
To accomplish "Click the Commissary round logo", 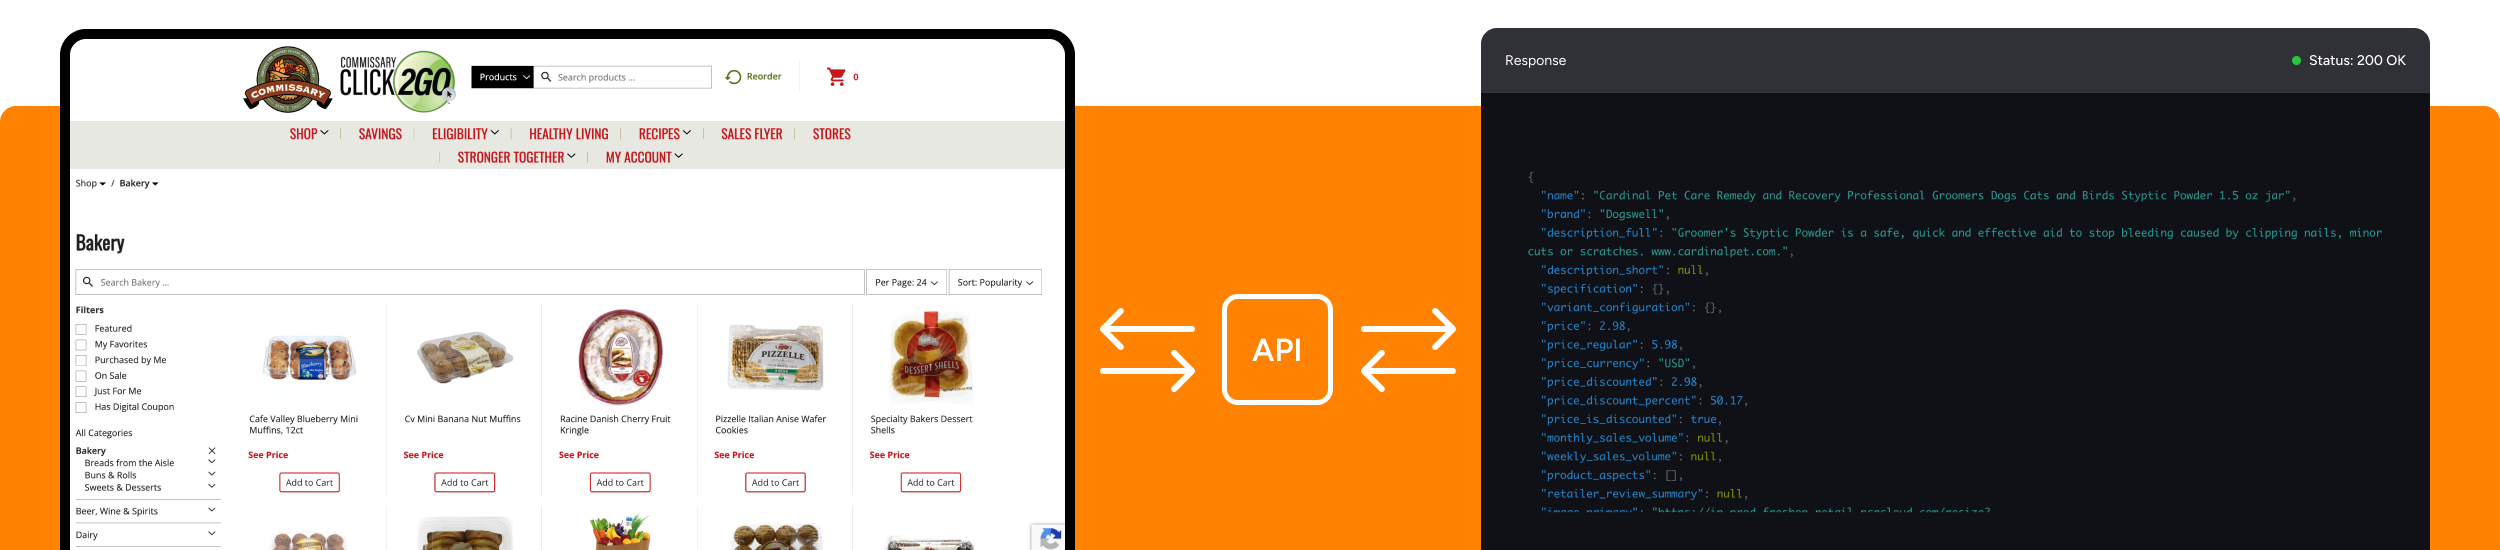I will (288, 79).
